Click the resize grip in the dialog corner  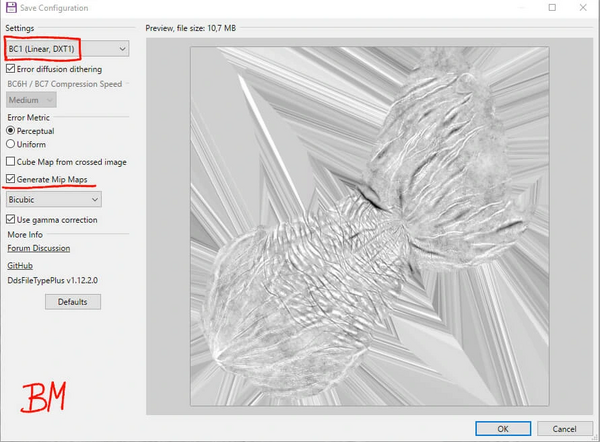(x=595, y=437)
